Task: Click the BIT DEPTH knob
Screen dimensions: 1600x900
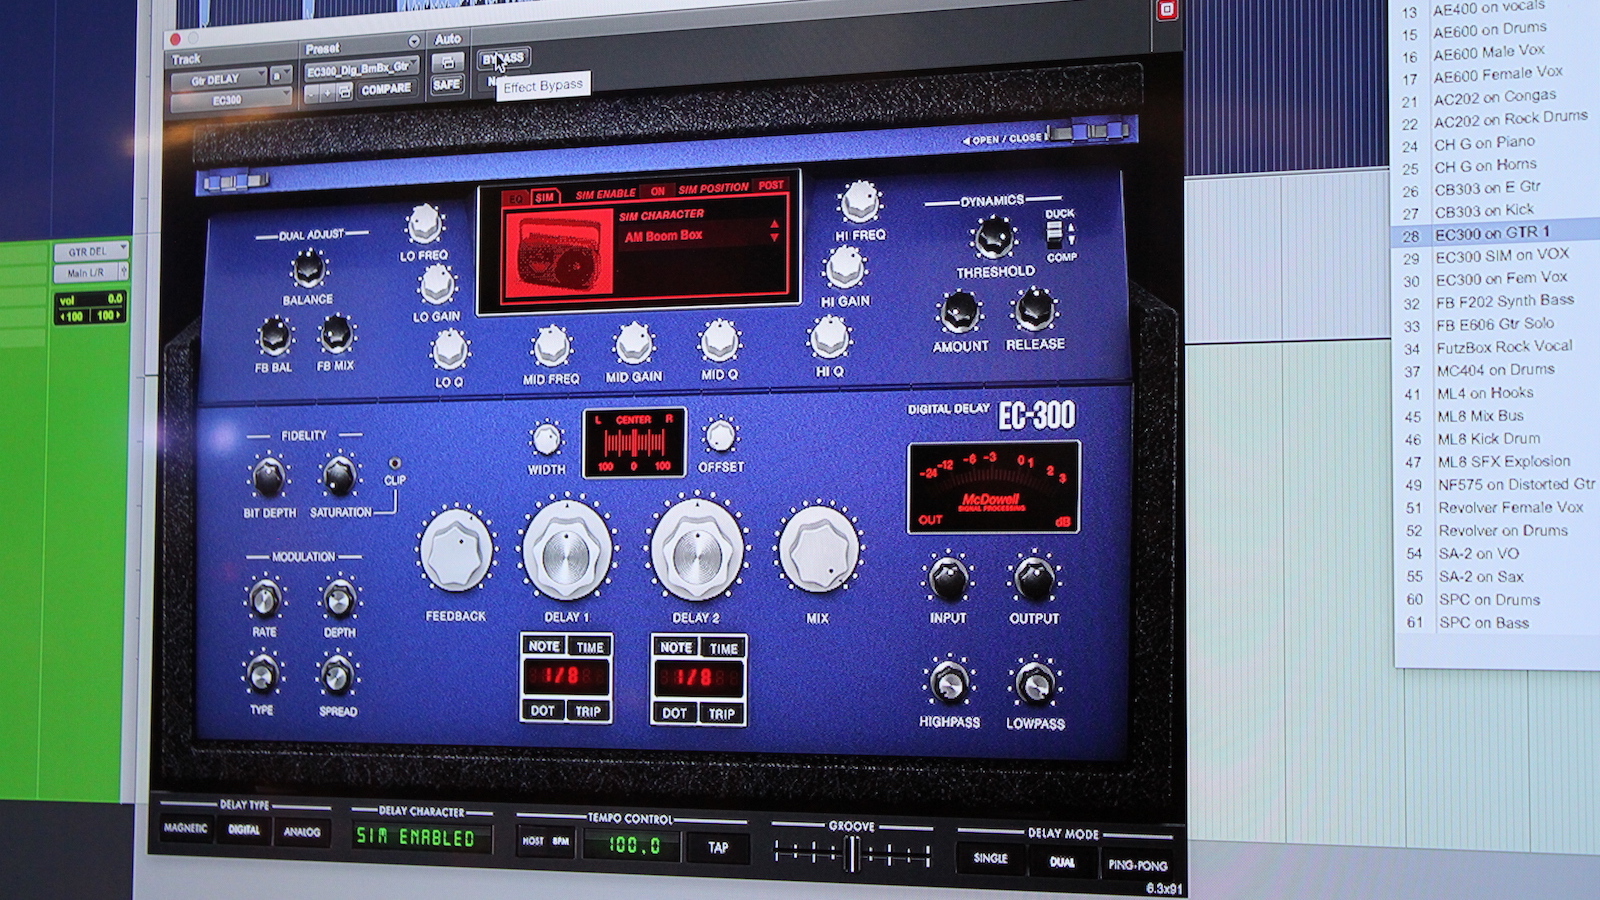Action: pos(268,478)
